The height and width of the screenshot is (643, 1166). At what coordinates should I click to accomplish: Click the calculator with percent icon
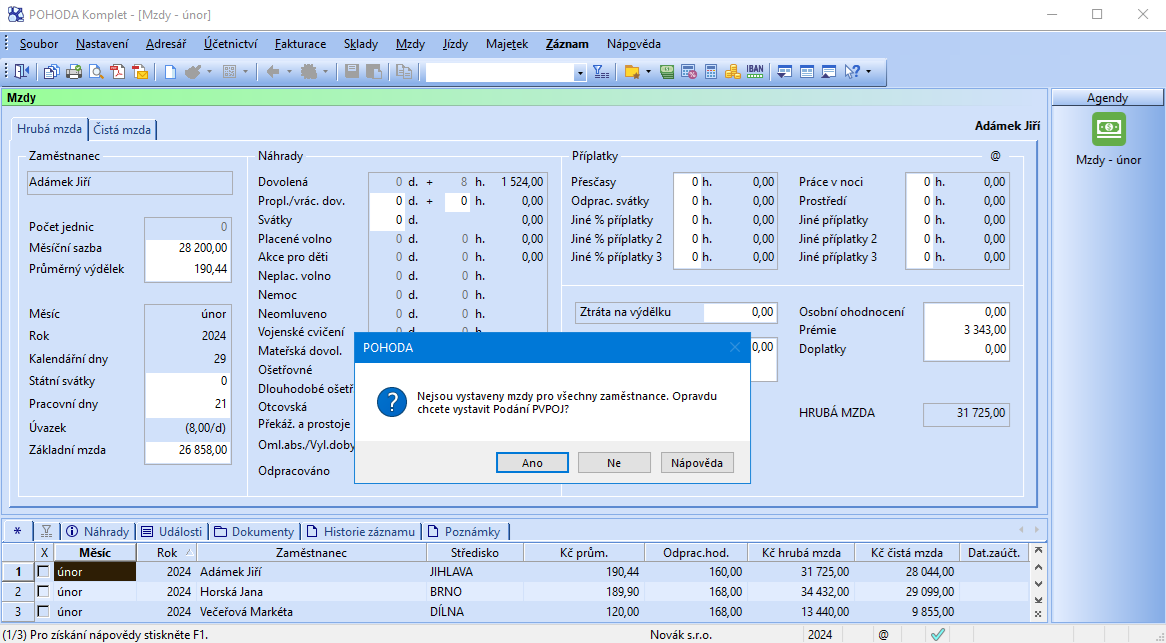[x=689, y=71]
